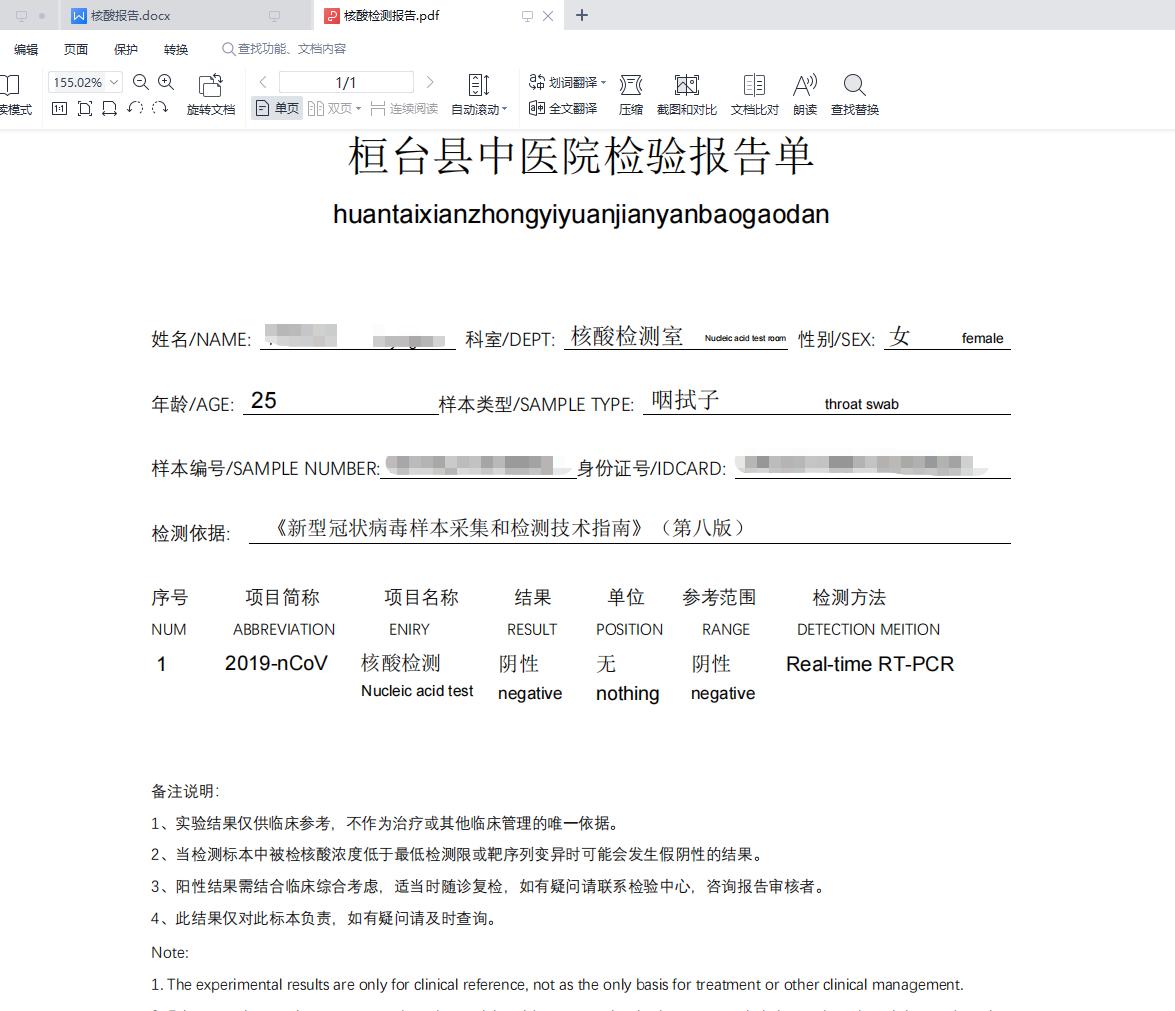Image resolution: width=1175 pixels, height=1011 pixels.
Task: Click the next page arrow button
Action: click(x=428, y=82)
